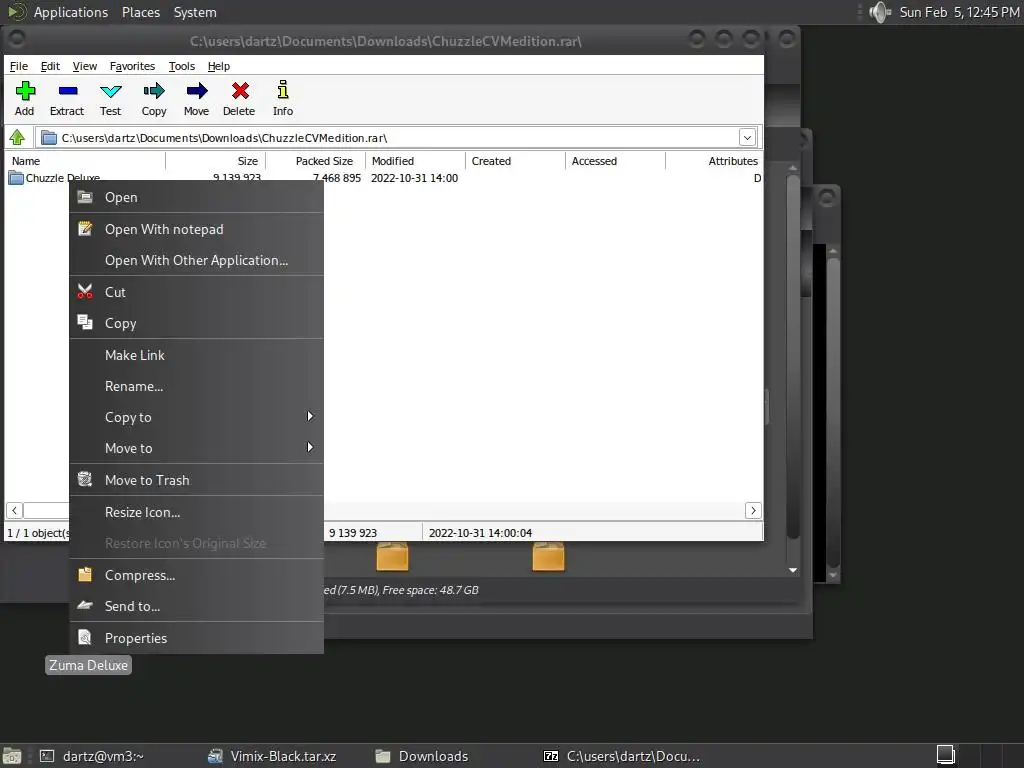Open the Edit menu

click(50, 66)
